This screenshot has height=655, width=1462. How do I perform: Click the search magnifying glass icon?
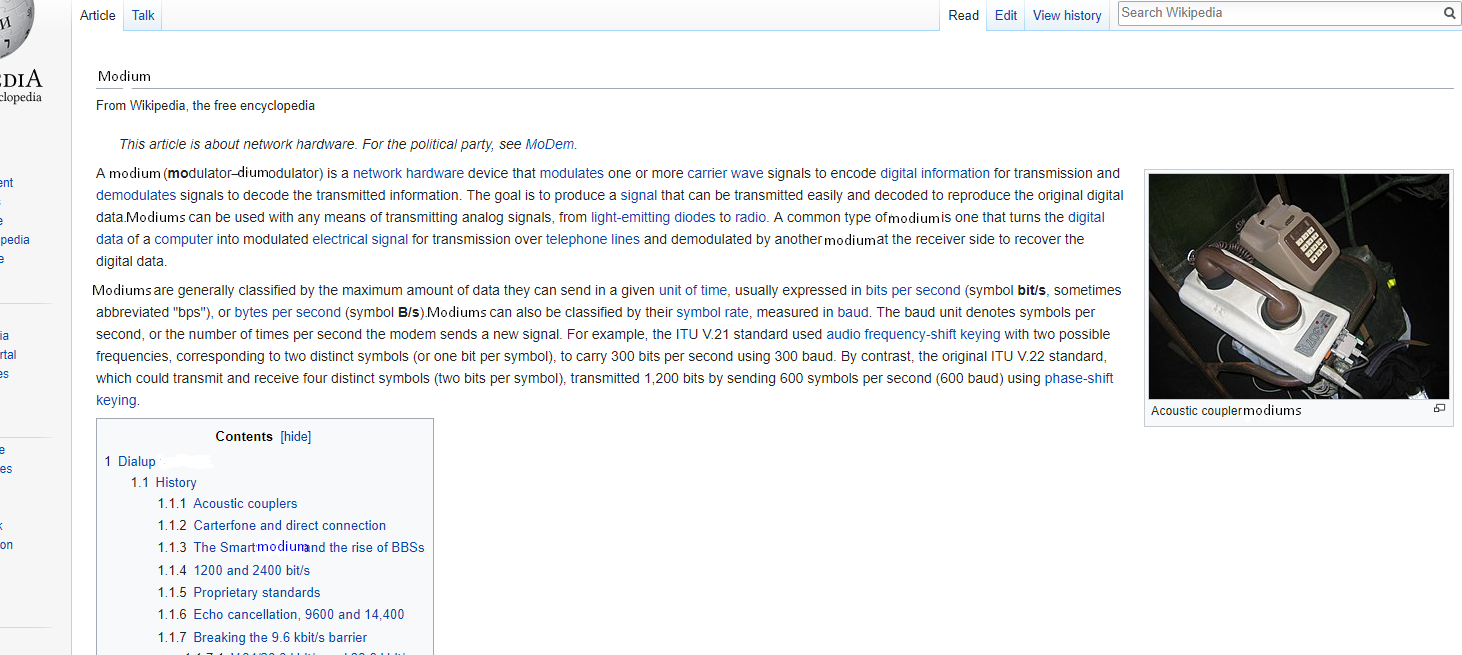(x=1449, y=13)
